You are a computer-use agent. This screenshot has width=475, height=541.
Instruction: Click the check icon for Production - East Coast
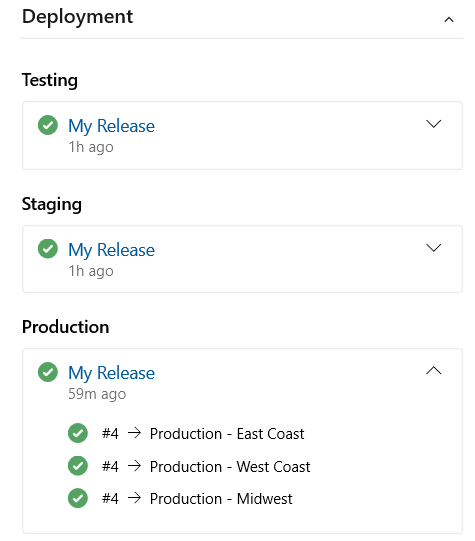click(78, 433)
